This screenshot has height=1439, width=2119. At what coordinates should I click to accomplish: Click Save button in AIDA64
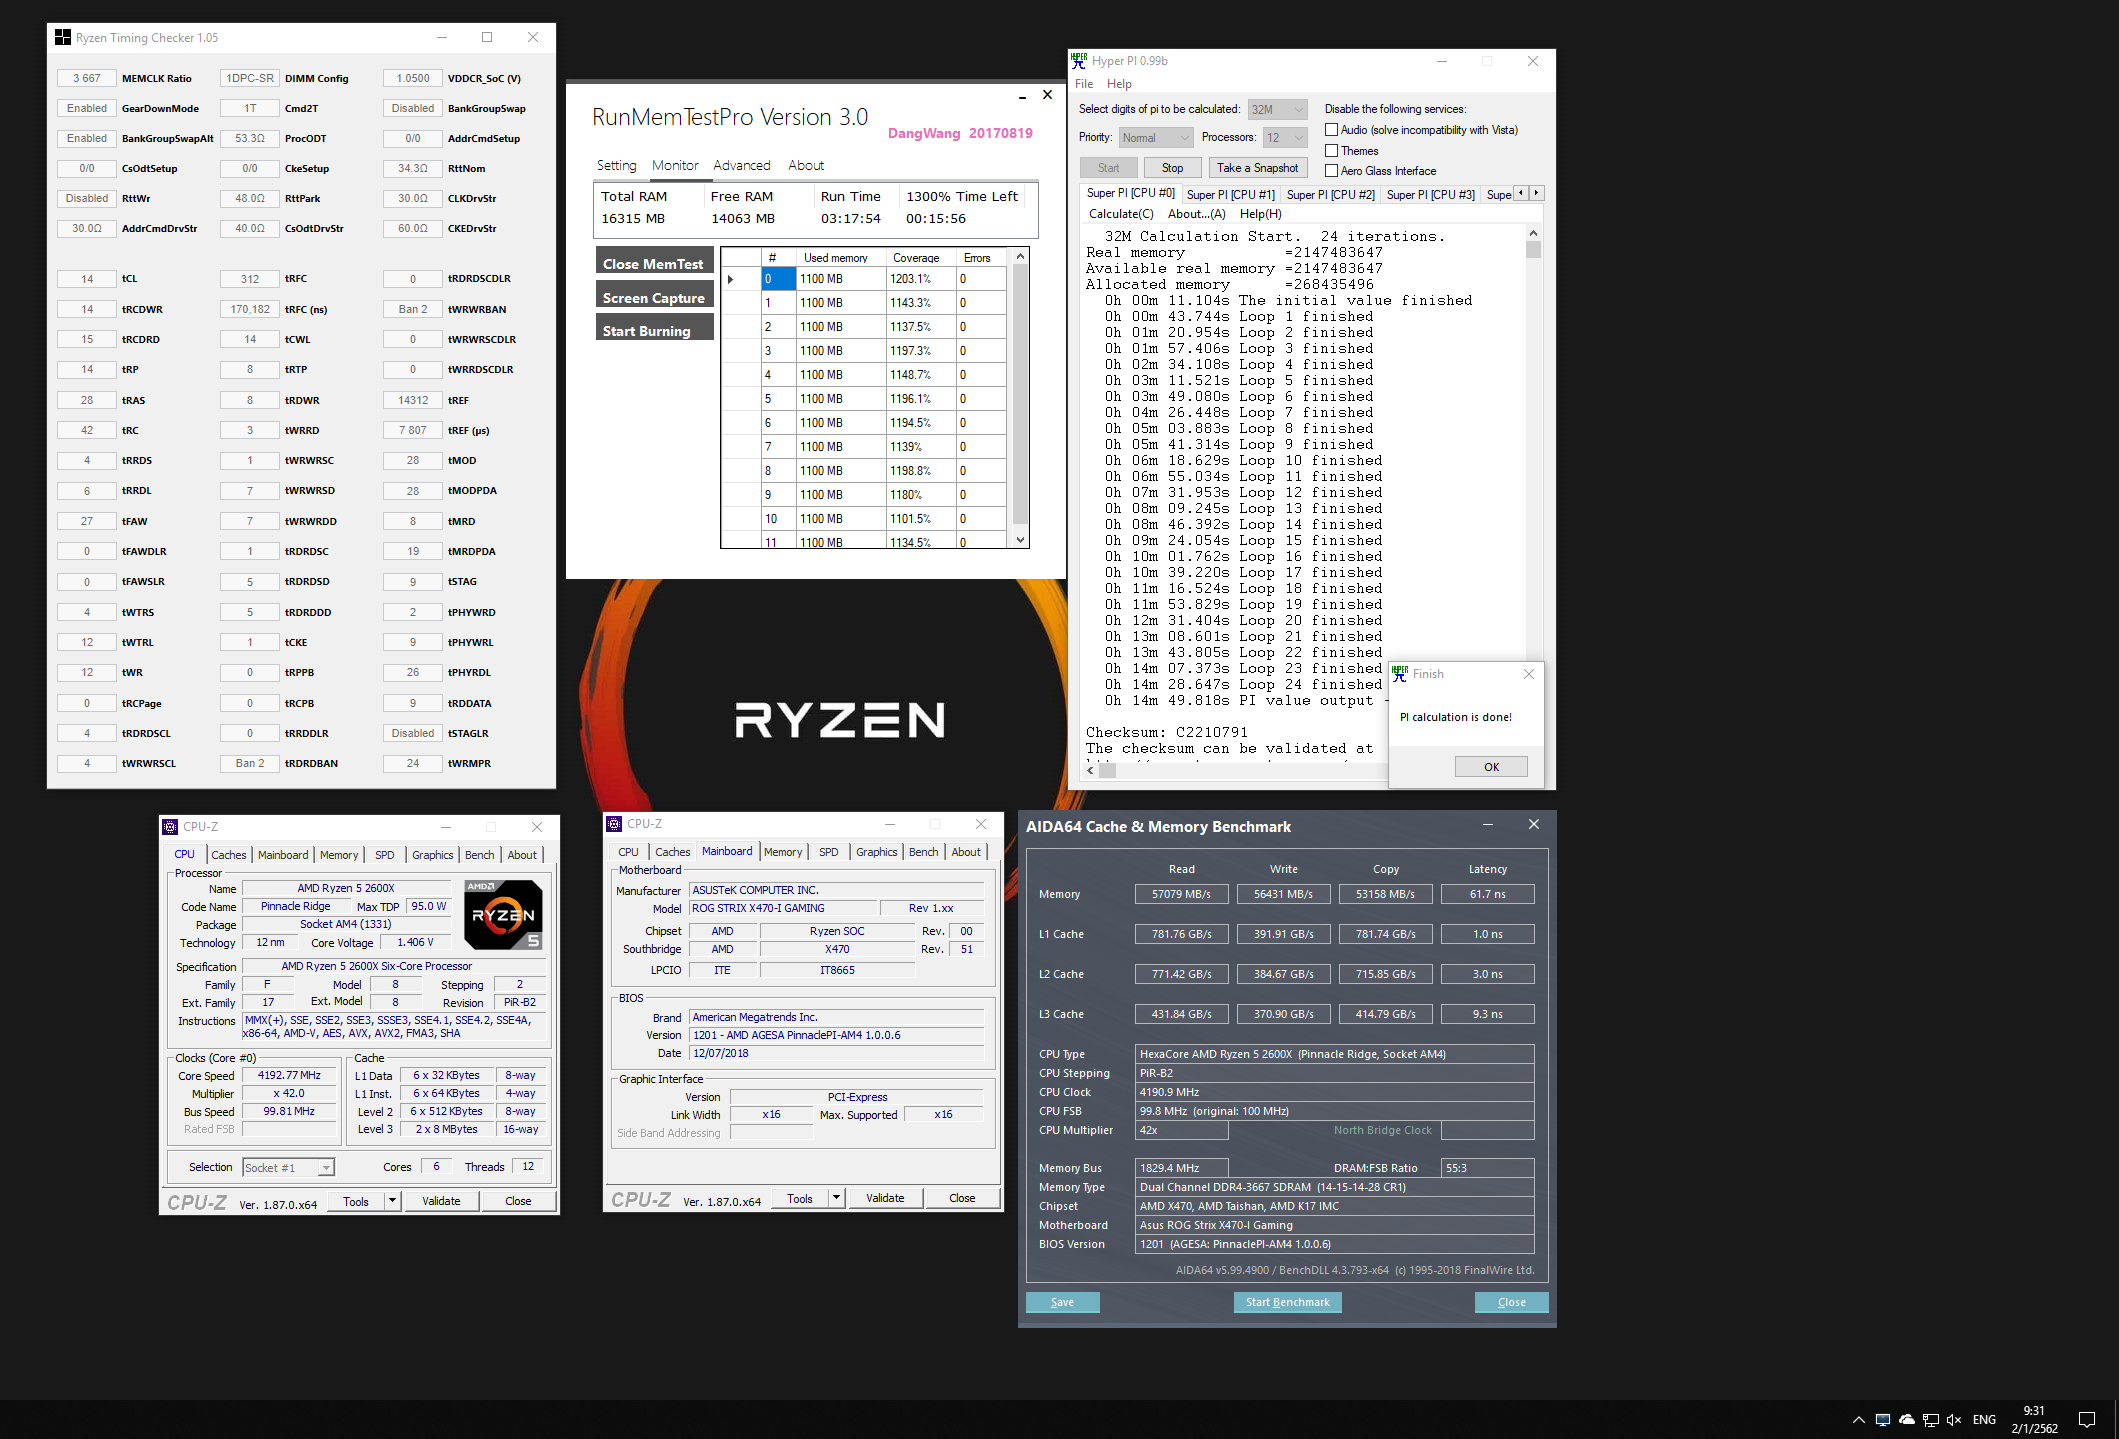point(1062,1302)
